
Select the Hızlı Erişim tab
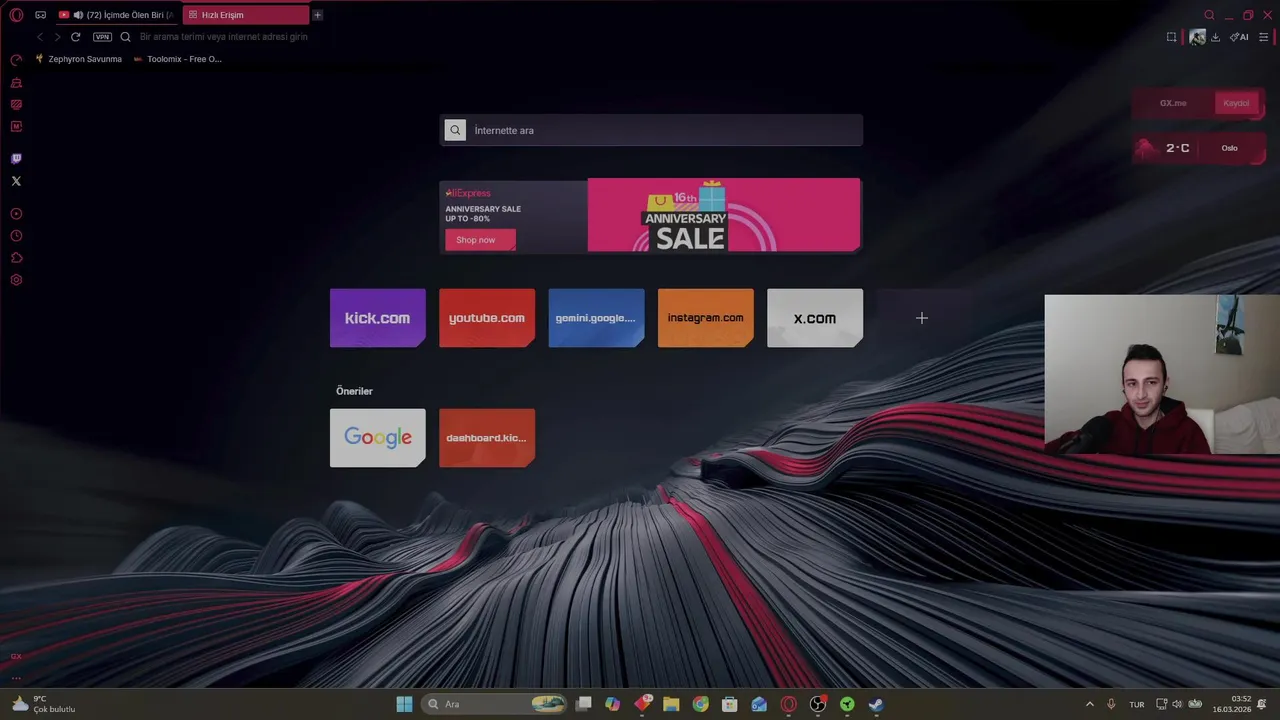tap(246, 15)
